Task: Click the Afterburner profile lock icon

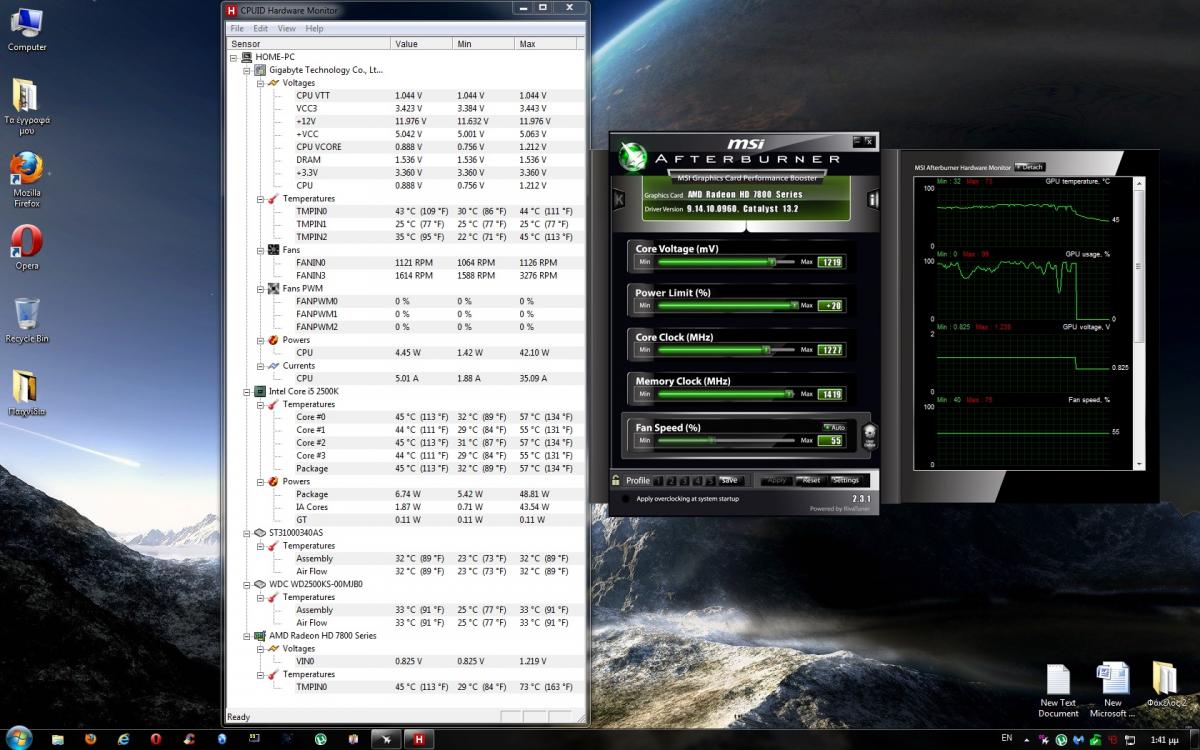Action: pyautogui.click(x=616, y=480)
